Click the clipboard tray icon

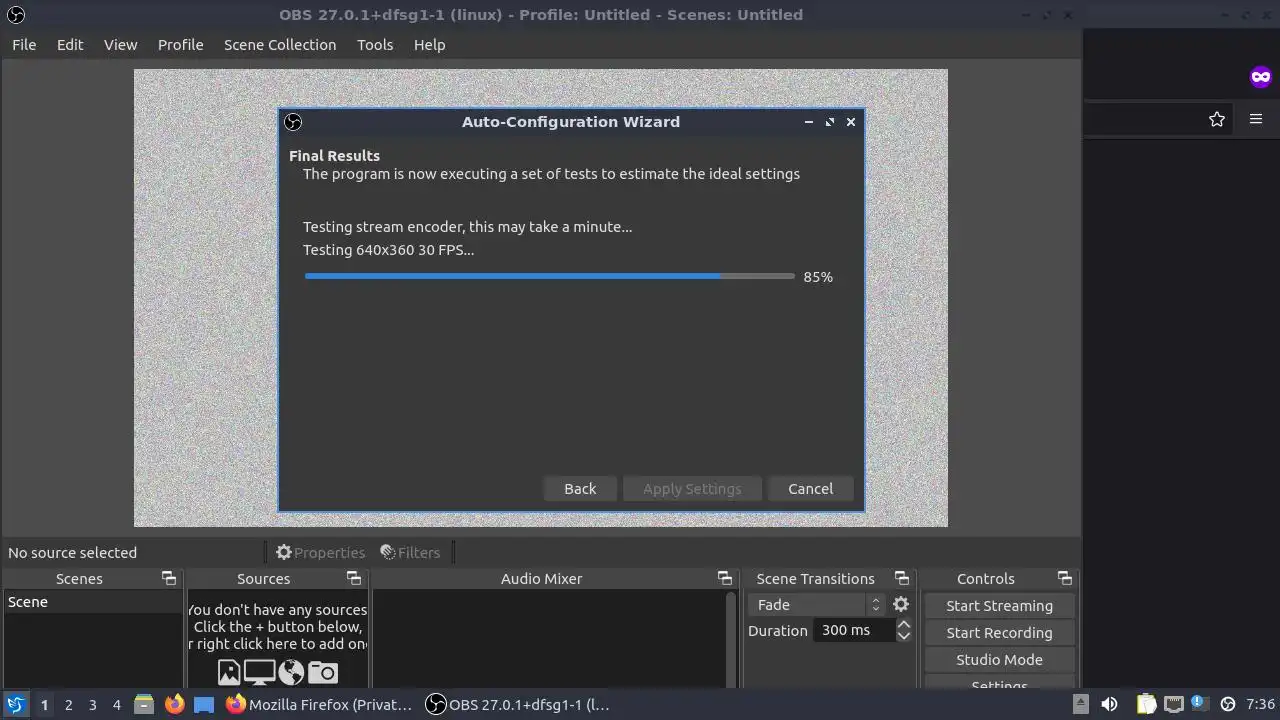pos(1146,704)
